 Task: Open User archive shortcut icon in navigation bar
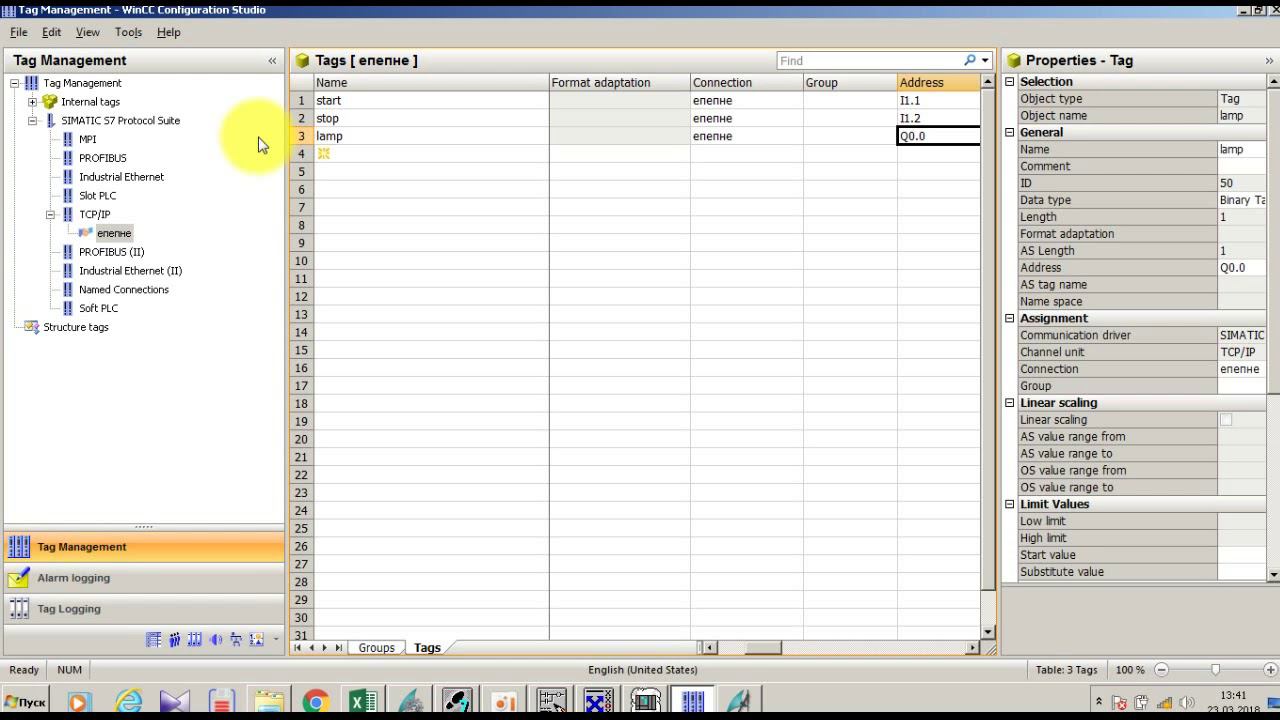(x=195, y=640)
